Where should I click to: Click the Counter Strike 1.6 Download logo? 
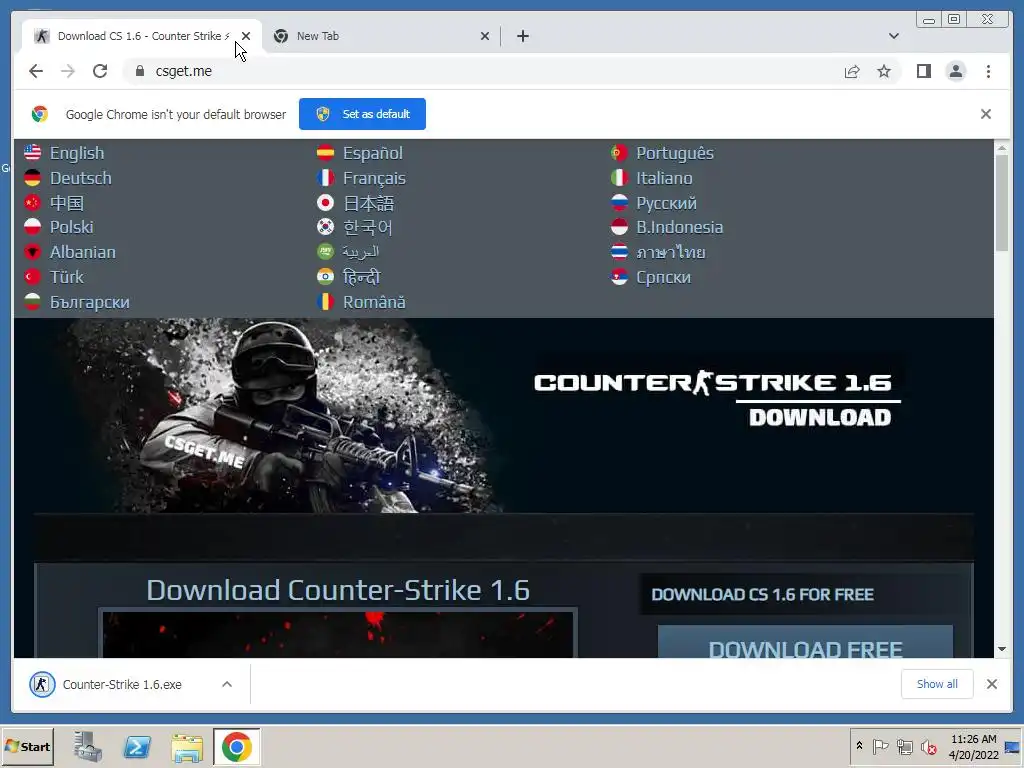[716, 398]
